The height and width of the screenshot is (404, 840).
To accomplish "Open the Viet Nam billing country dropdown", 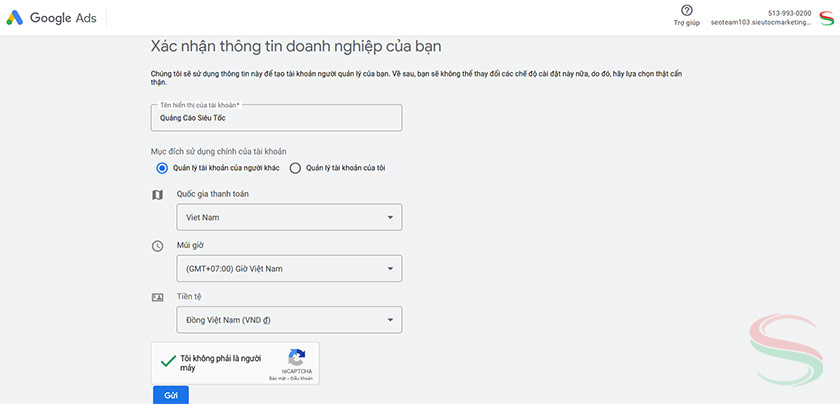I will tap(288, 217).
